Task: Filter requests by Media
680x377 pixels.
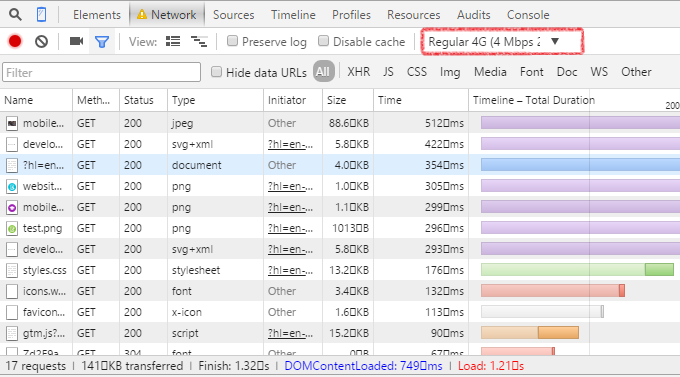Action: click(x=490, y=72)
